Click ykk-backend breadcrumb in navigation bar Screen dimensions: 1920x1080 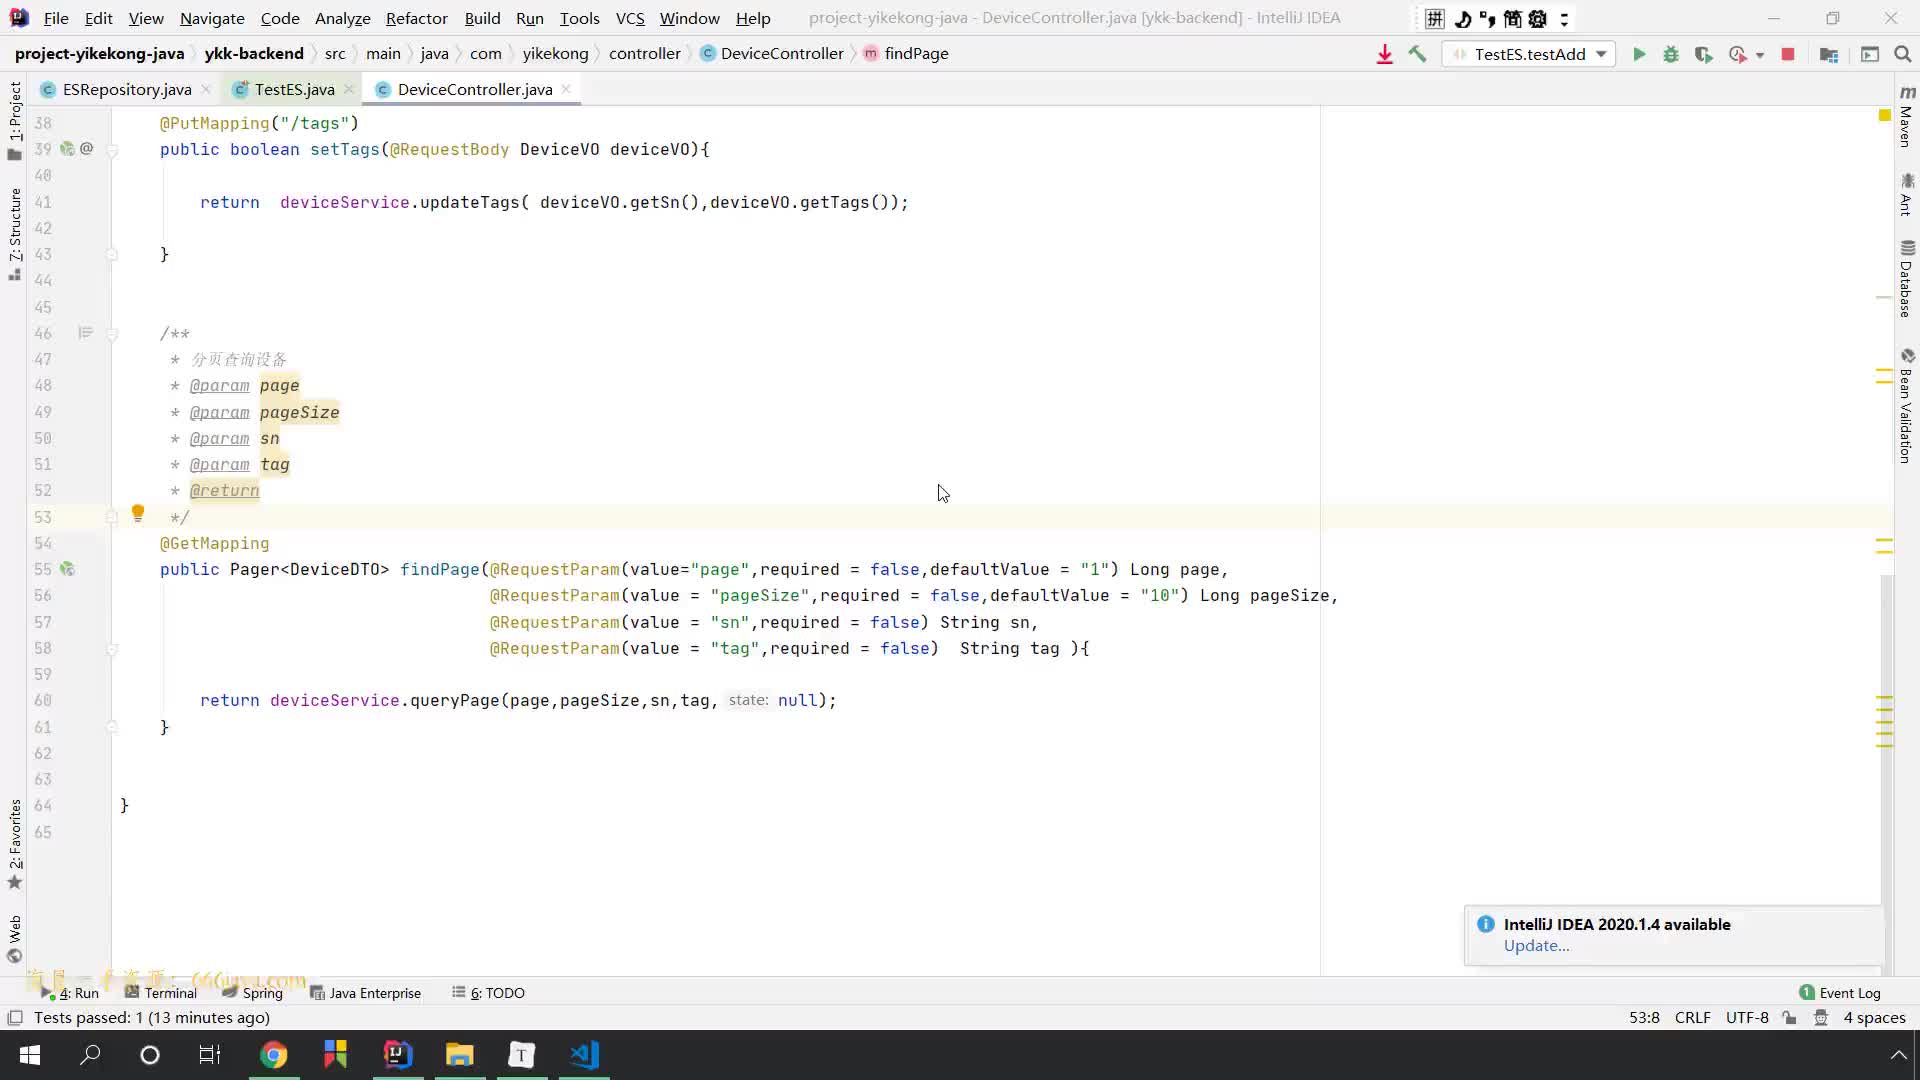254,54
